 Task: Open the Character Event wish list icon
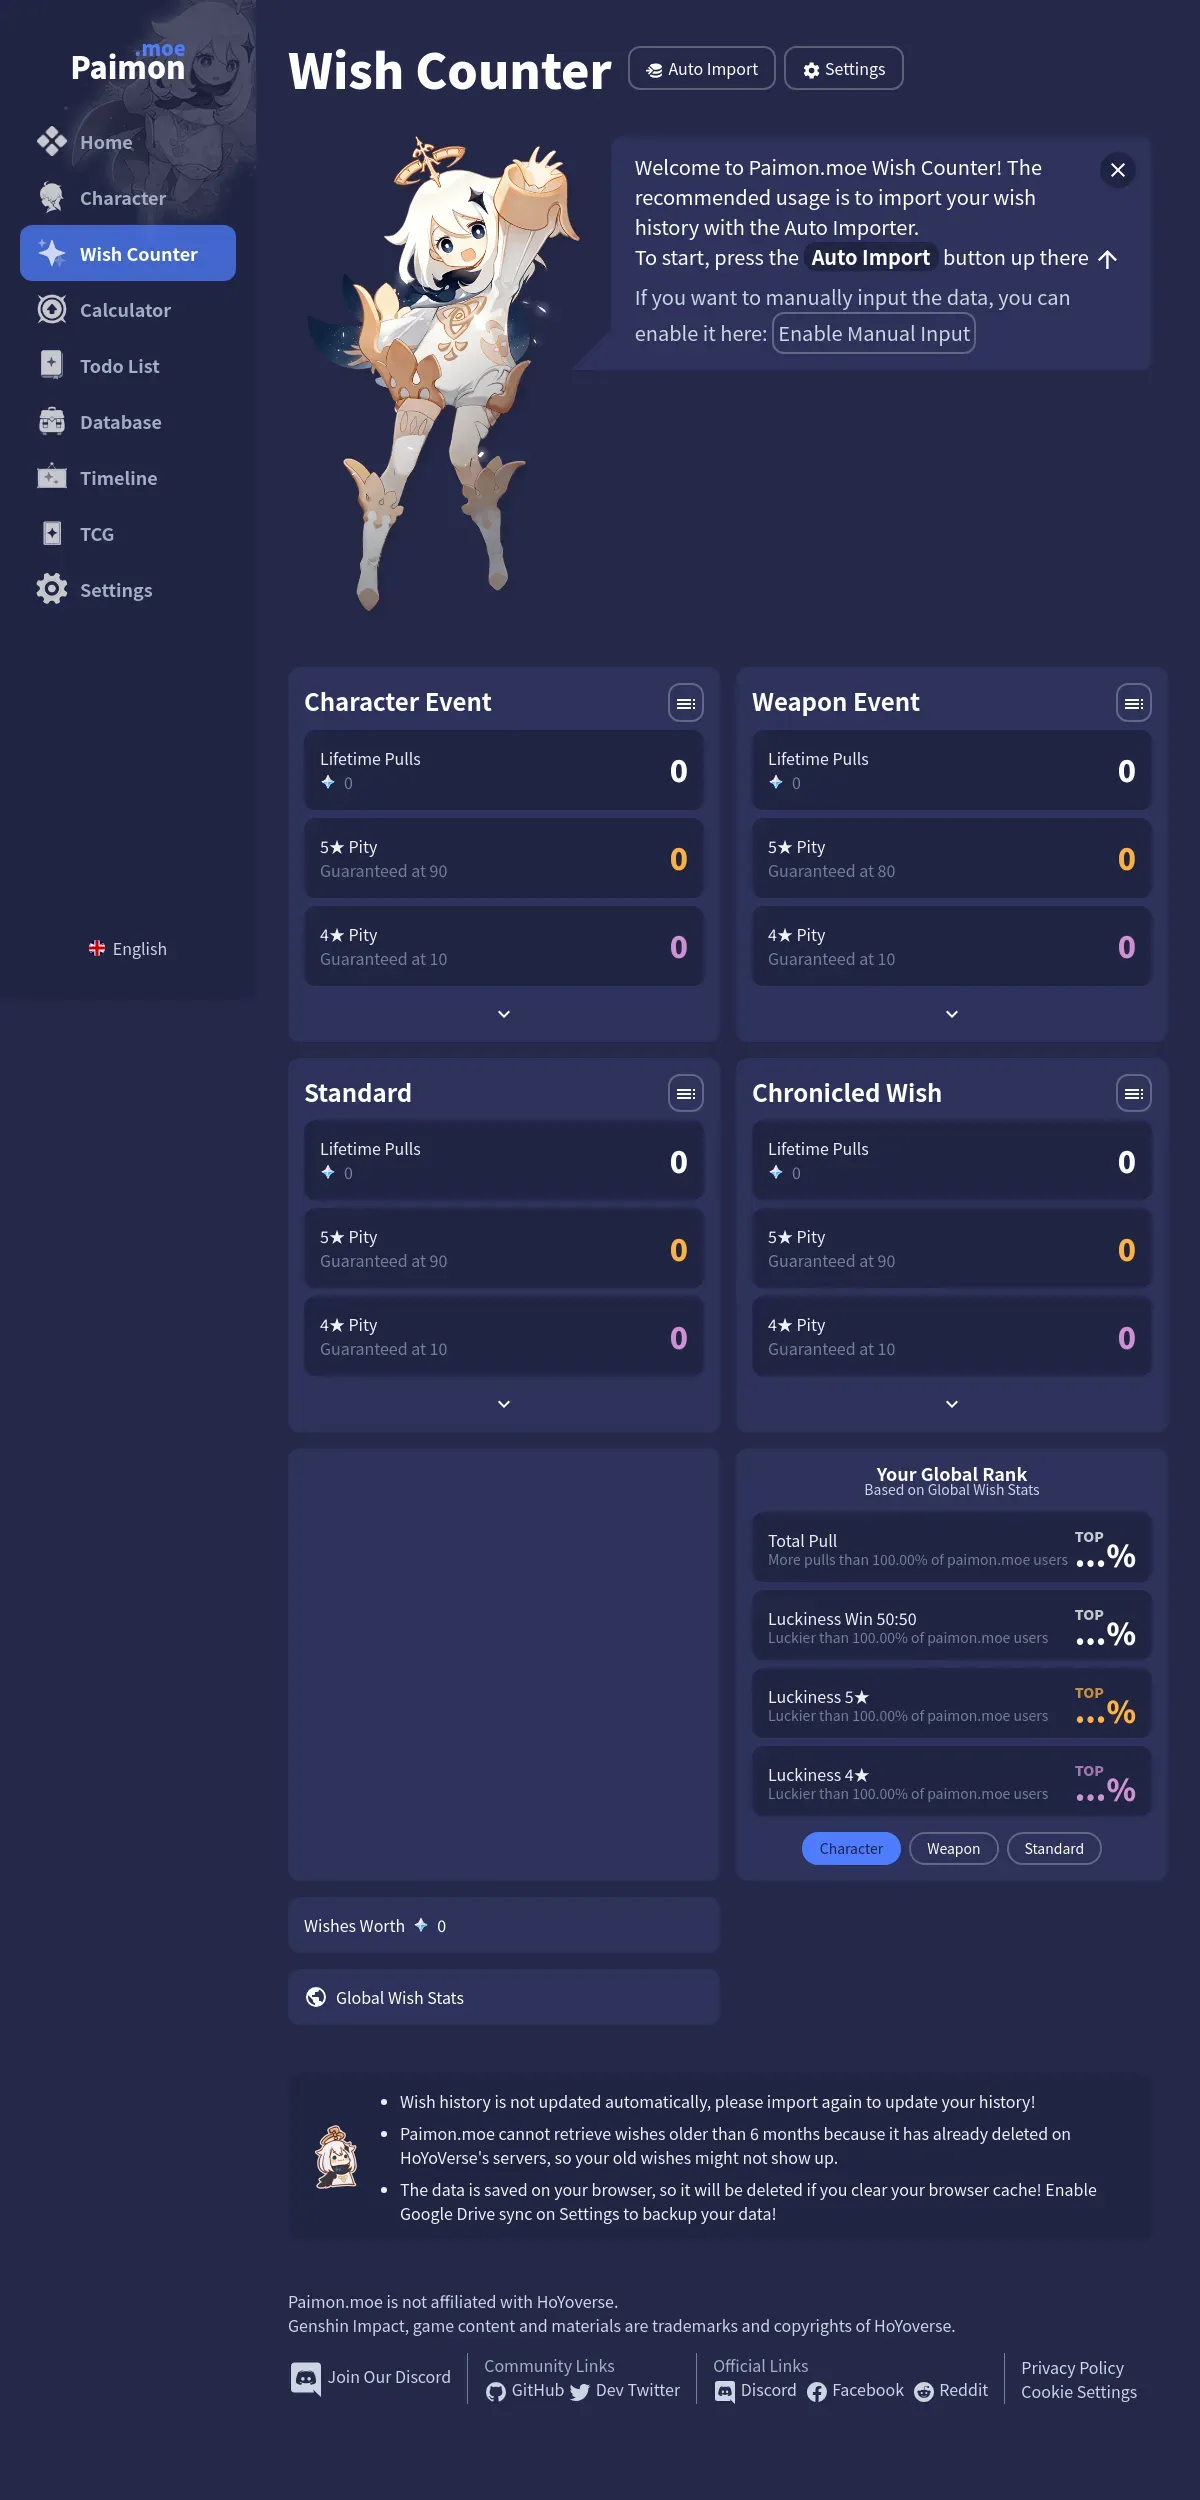686,703
